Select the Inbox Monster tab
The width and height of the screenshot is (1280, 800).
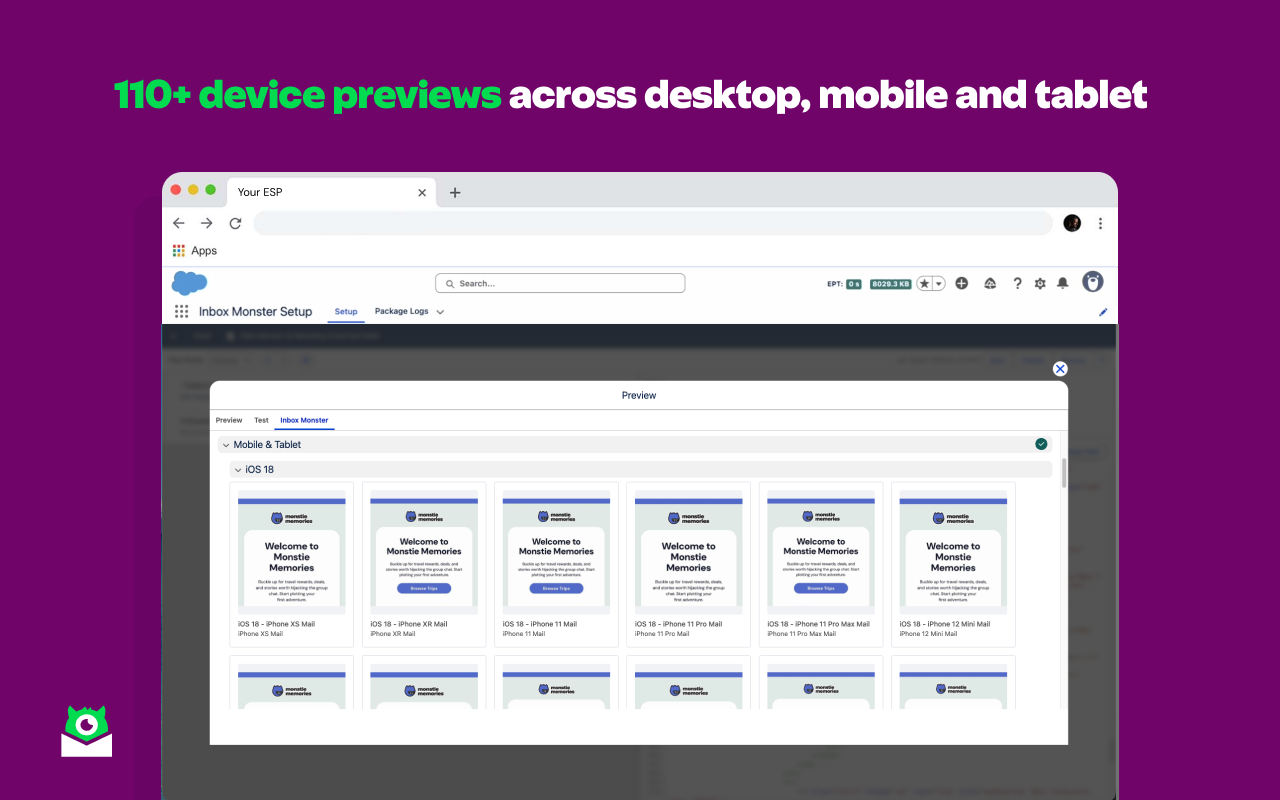click(304, 420)
